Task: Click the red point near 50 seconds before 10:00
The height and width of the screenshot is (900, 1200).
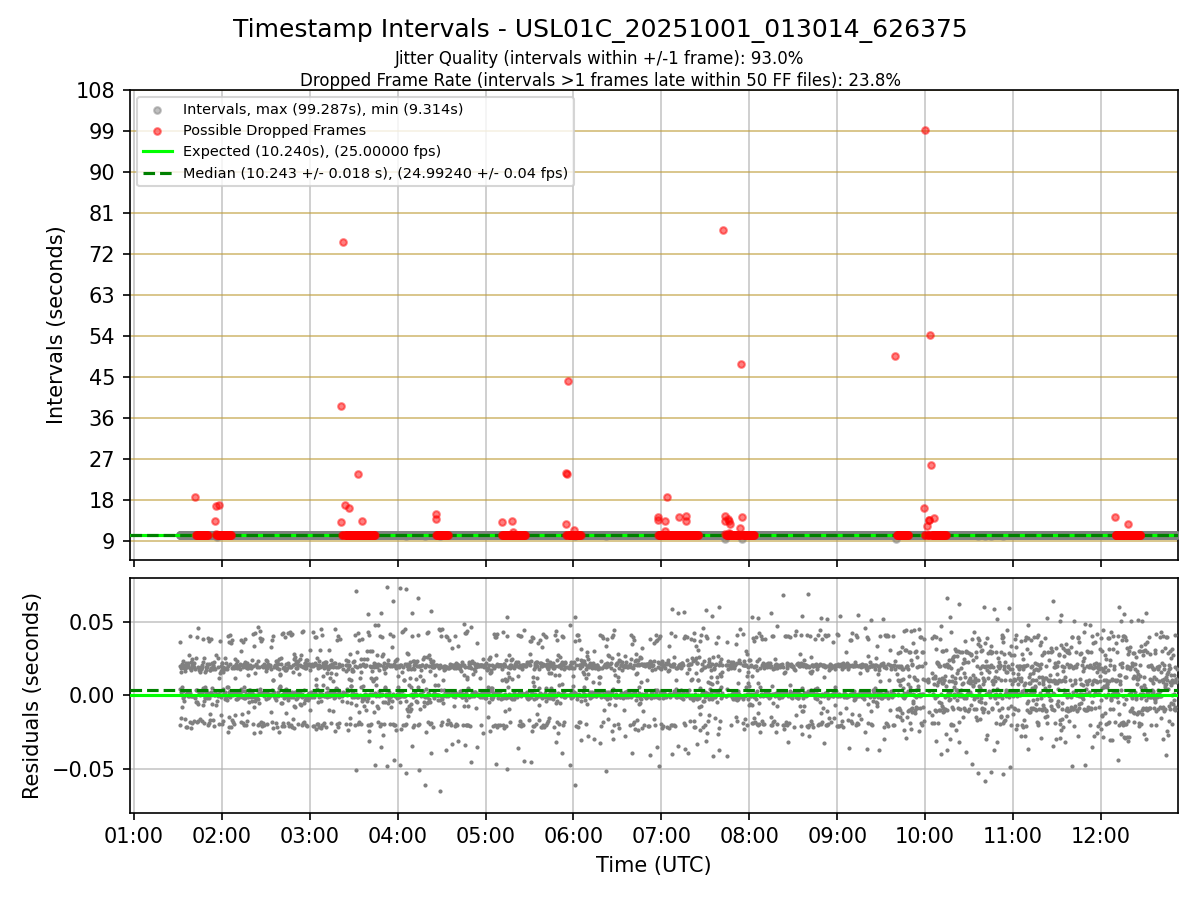Action: tap(895, 356)
